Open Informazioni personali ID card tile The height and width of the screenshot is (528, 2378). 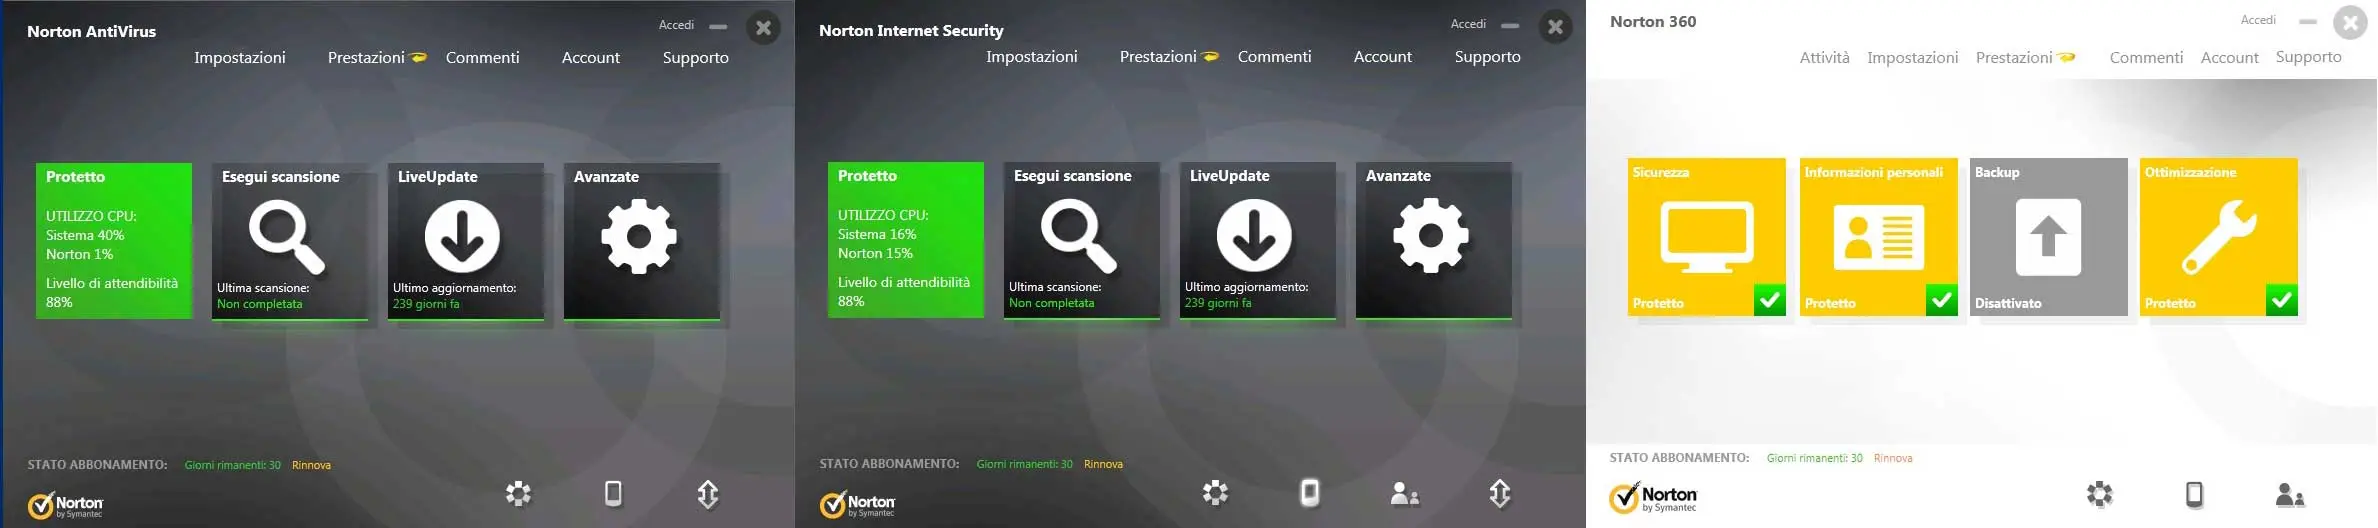pos(1879,237)
